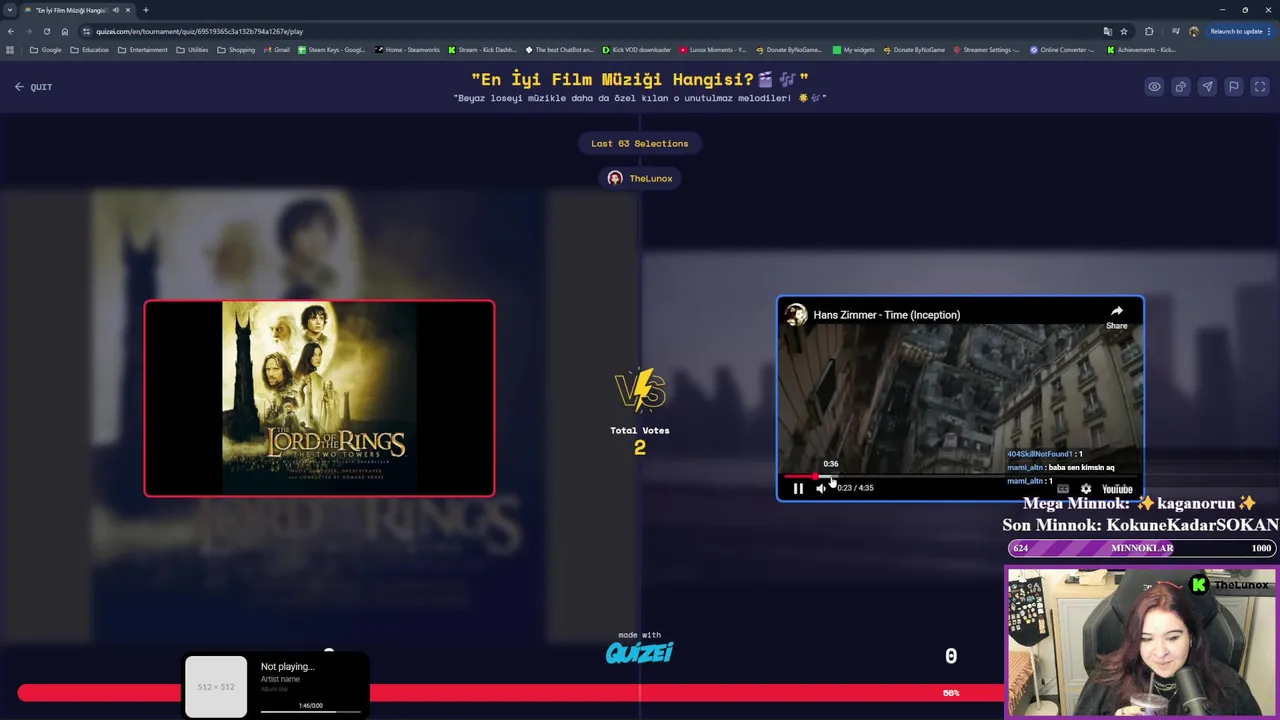Click the Not playing album art placeholder
This screenshot has width=1280, height=720.
[x=216, y=687]
